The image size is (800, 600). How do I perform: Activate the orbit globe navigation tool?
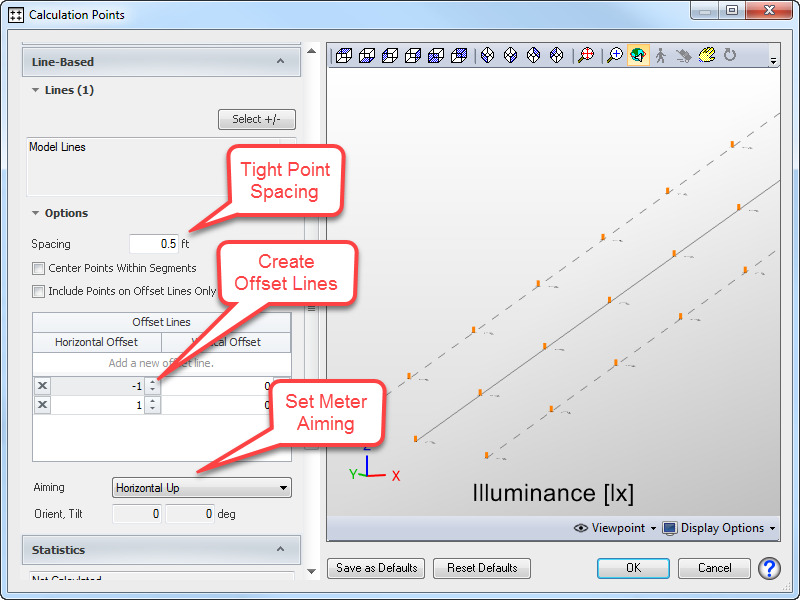[638, 55]
